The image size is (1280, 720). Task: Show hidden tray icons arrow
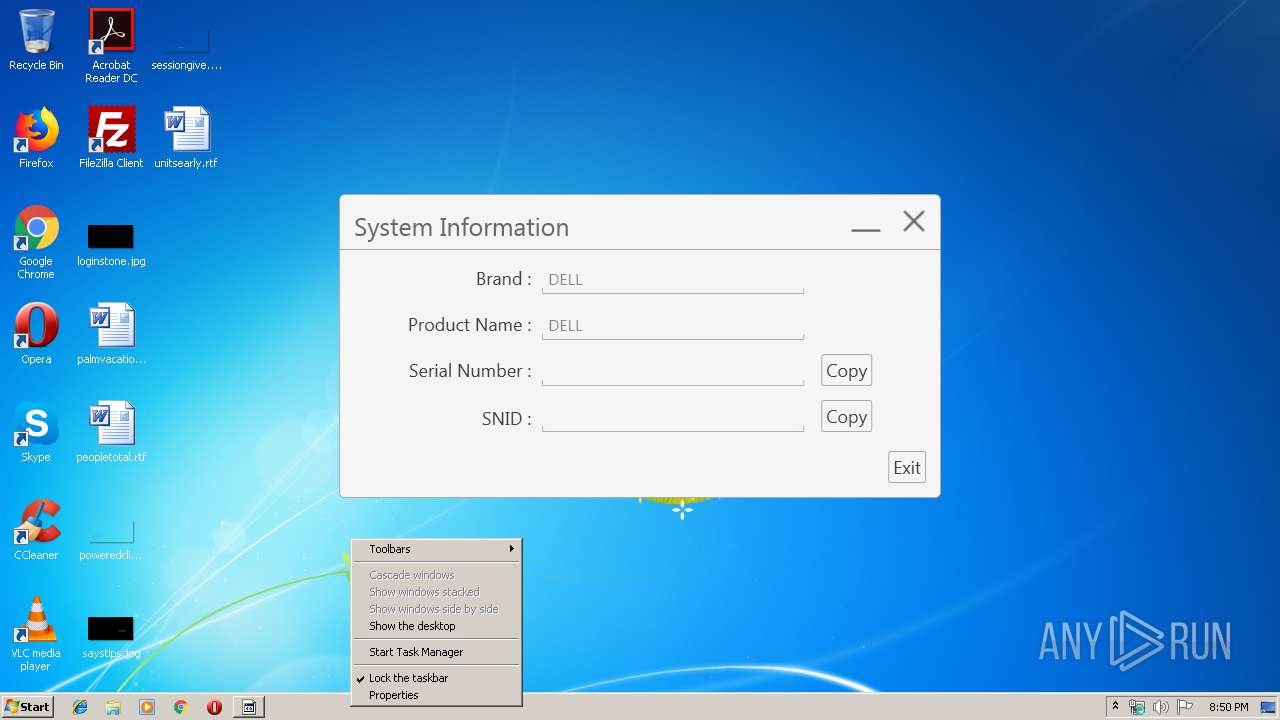1115,707
